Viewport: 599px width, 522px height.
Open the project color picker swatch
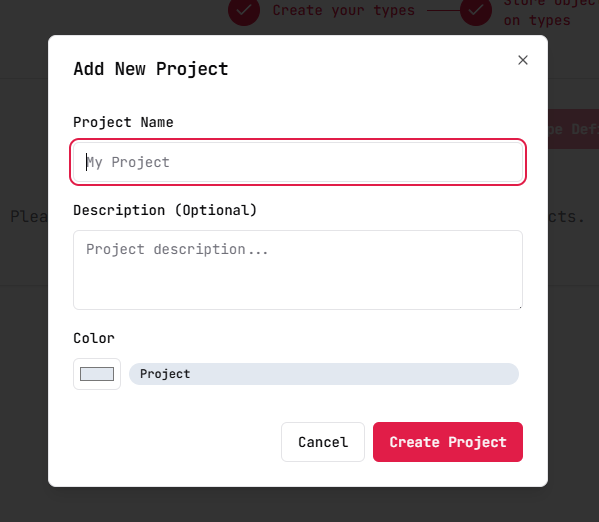97,374
